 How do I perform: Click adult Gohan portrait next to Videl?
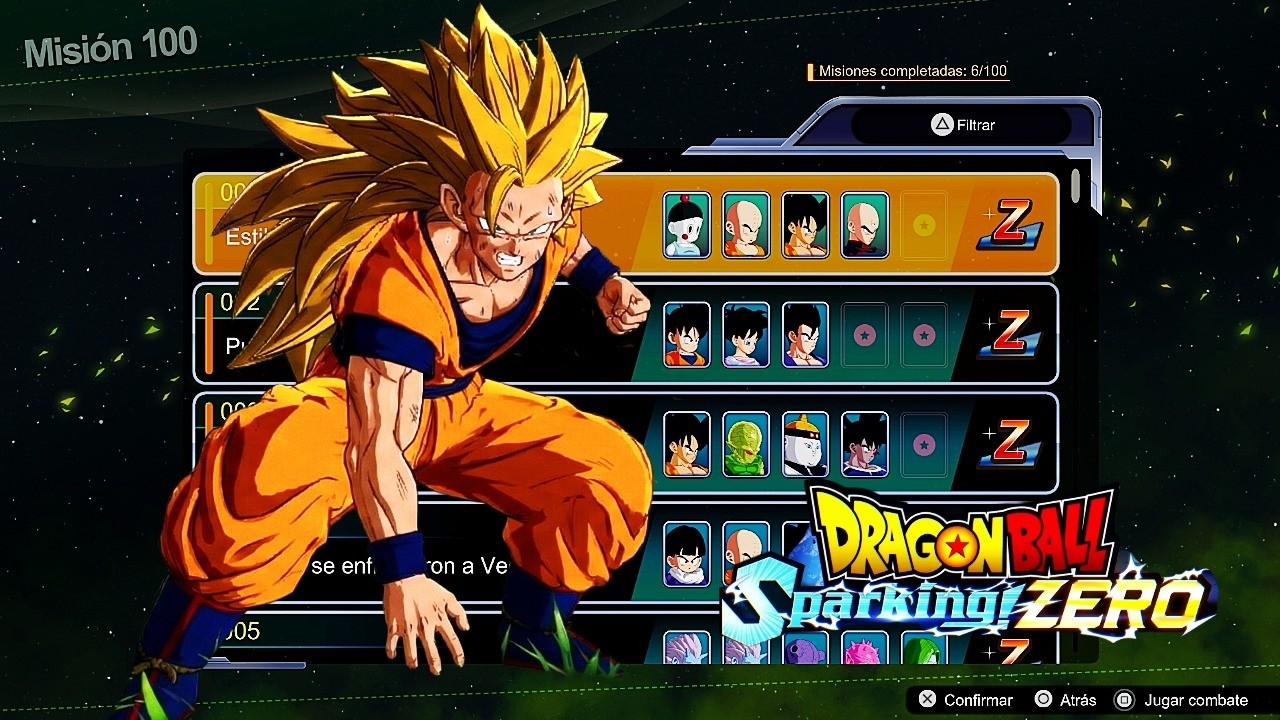coord(805,334)
